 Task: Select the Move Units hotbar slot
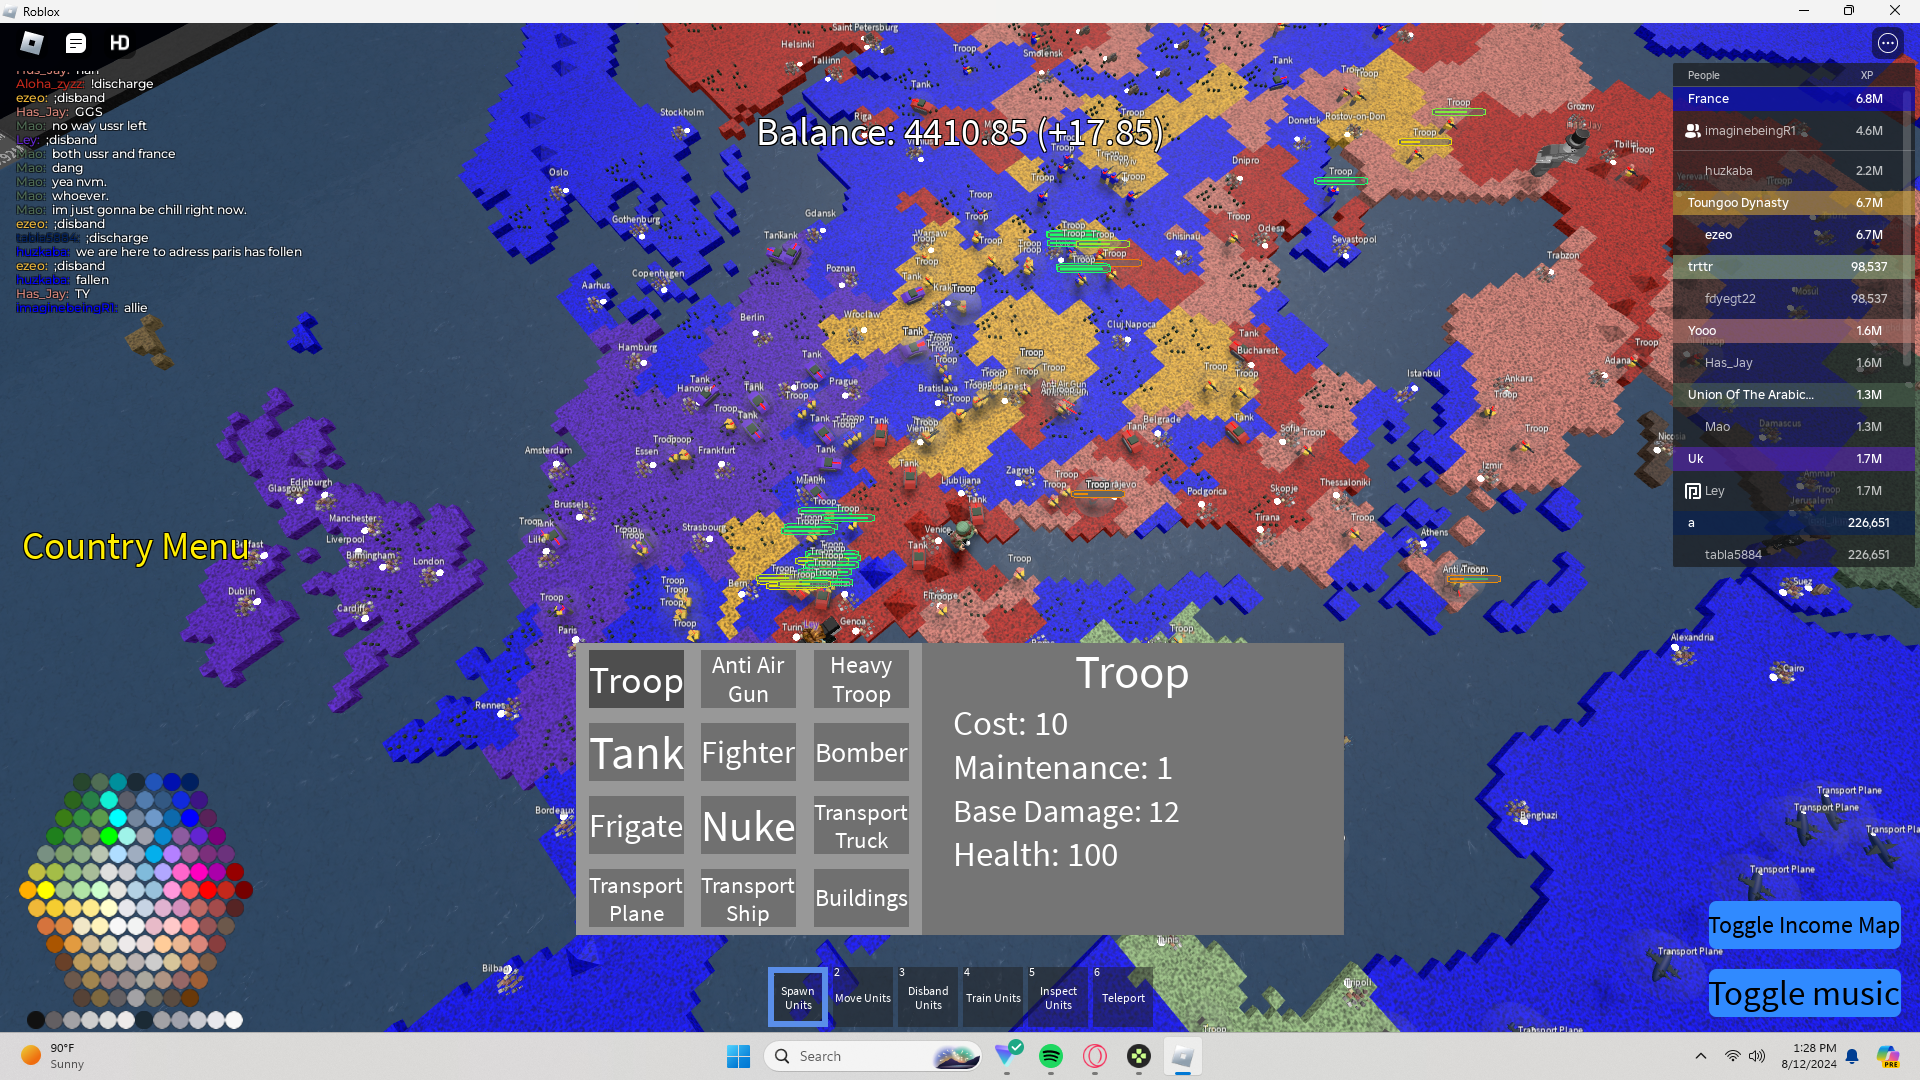[x=862, y=997]
